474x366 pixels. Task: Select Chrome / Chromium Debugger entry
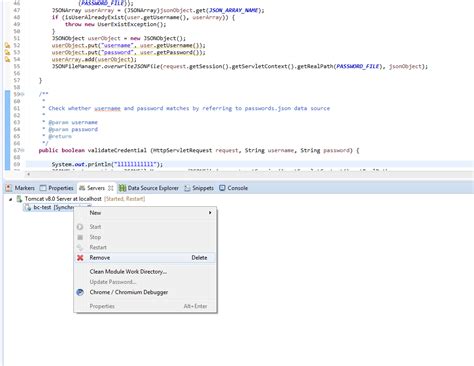coord(129,292)
